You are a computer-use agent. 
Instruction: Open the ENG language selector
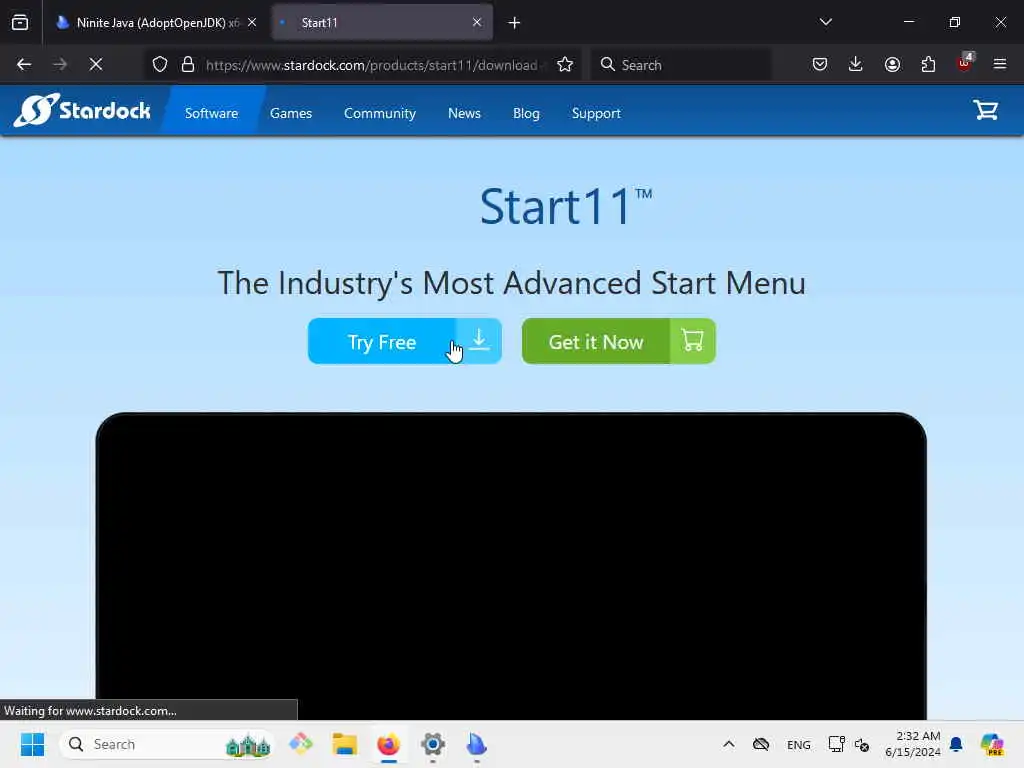(x=799, y=744)
